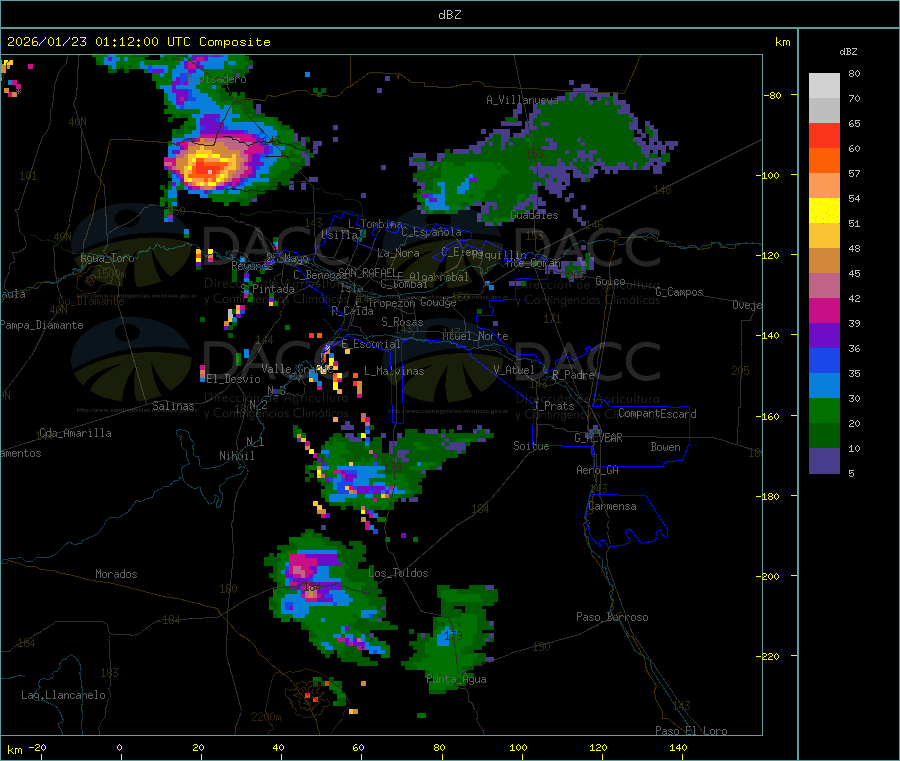Image resolution: width=900 pixels, height=761 pixels.
Task: Click the Atuel_Norte place label
Action: point(475,336)
